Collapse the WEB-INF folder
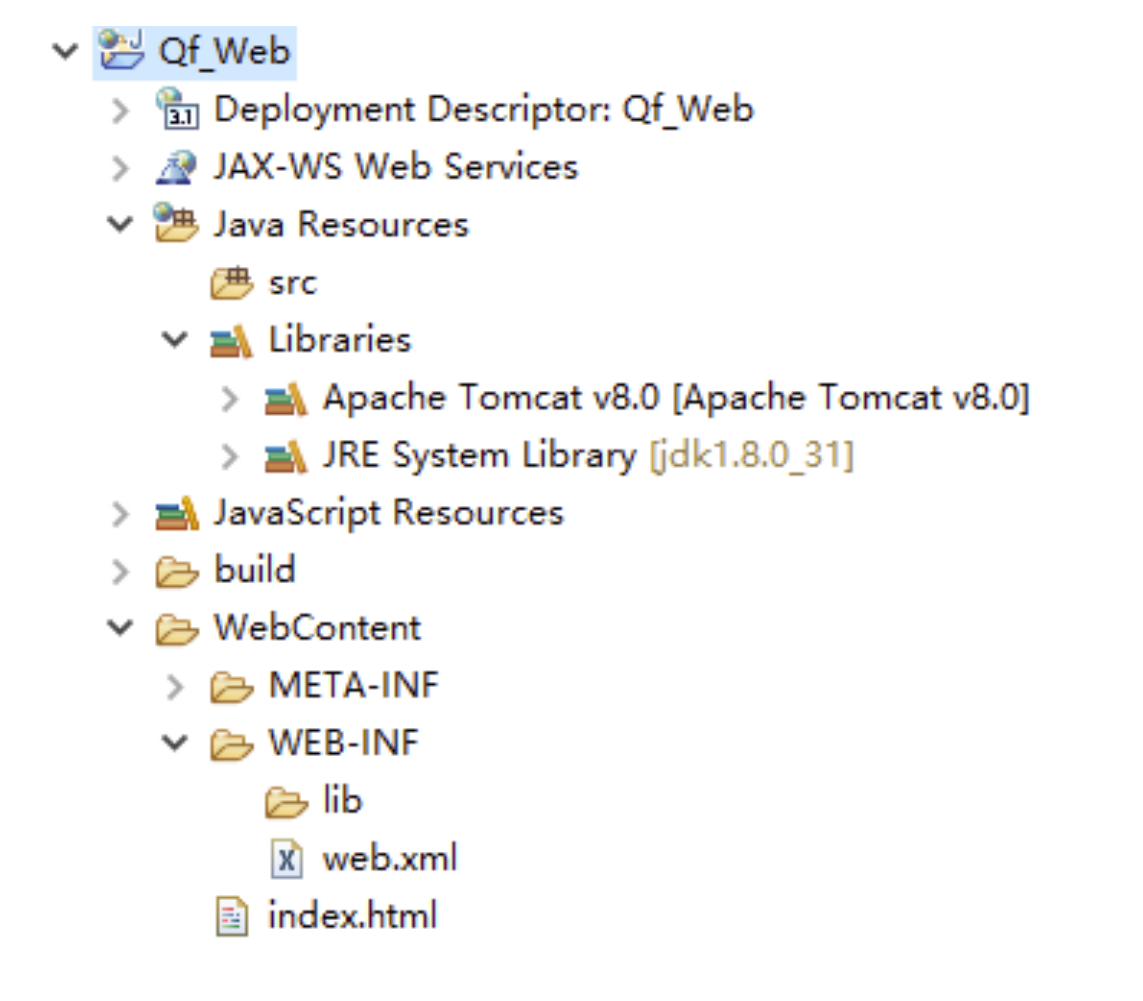This screenshot has width=1143, height=1001. pos(175,743)
